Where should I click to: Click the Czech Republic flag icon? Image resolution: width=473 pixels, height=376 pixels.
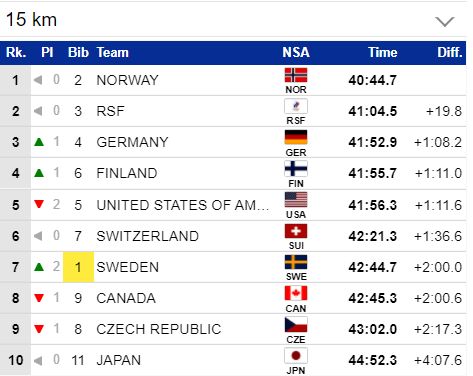(296, 325)
